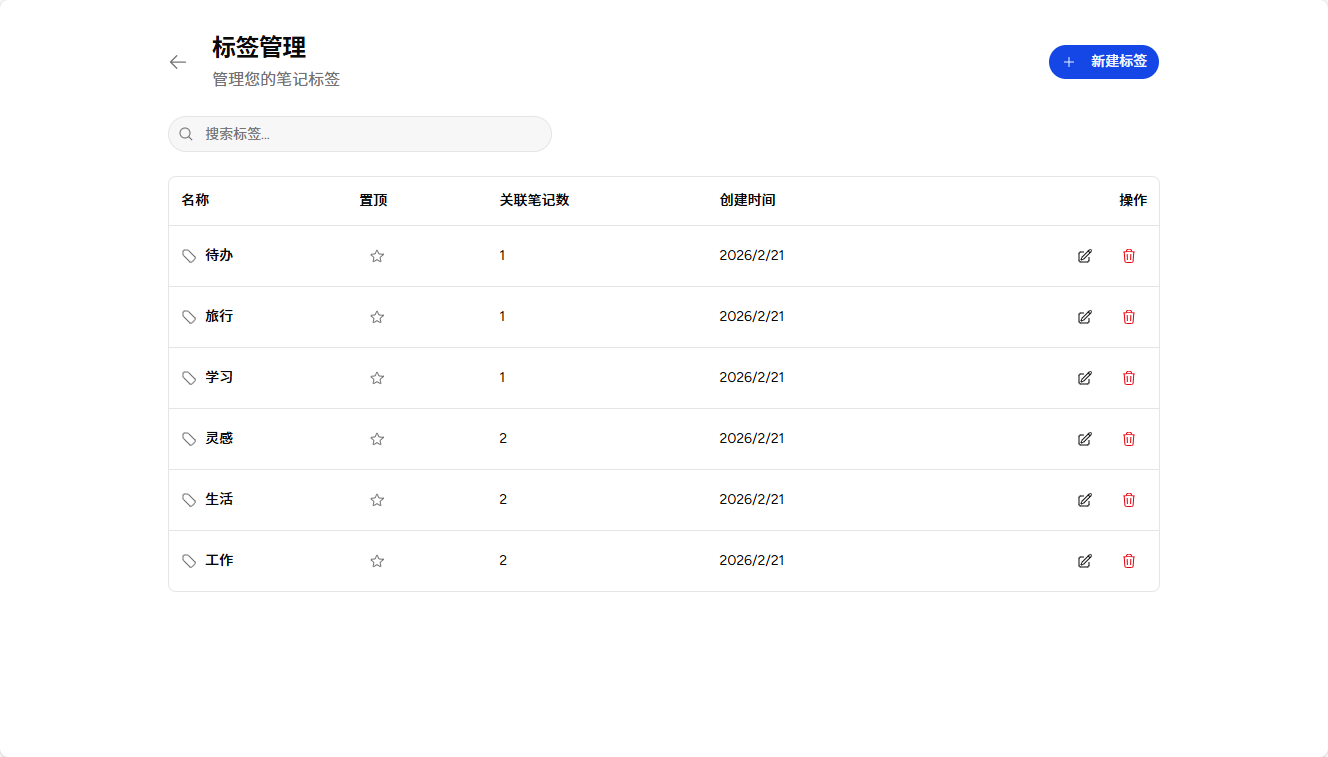Delete the 待办 tag
This screenshot has height=757, width=1328.
pos(1129,256)
